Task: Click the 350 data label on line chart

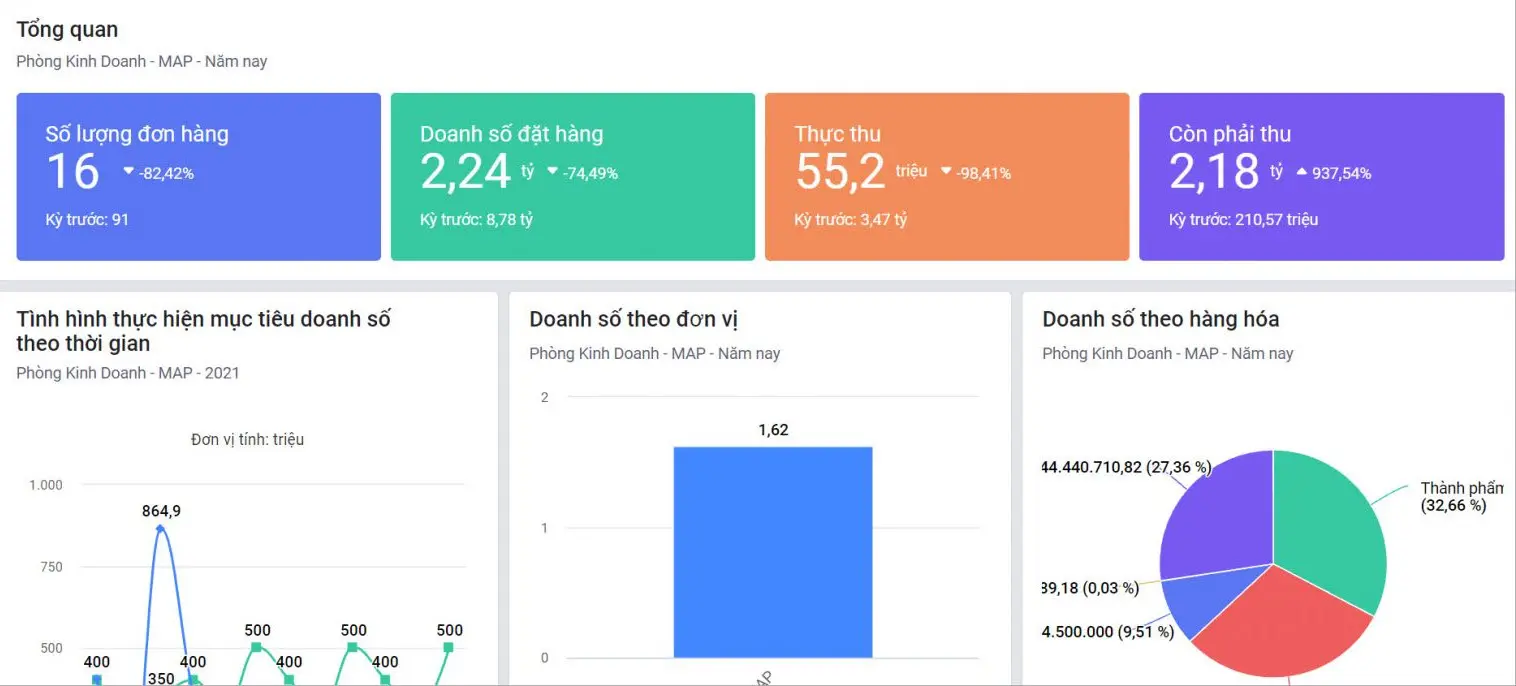Action: (x=160, y=678)
